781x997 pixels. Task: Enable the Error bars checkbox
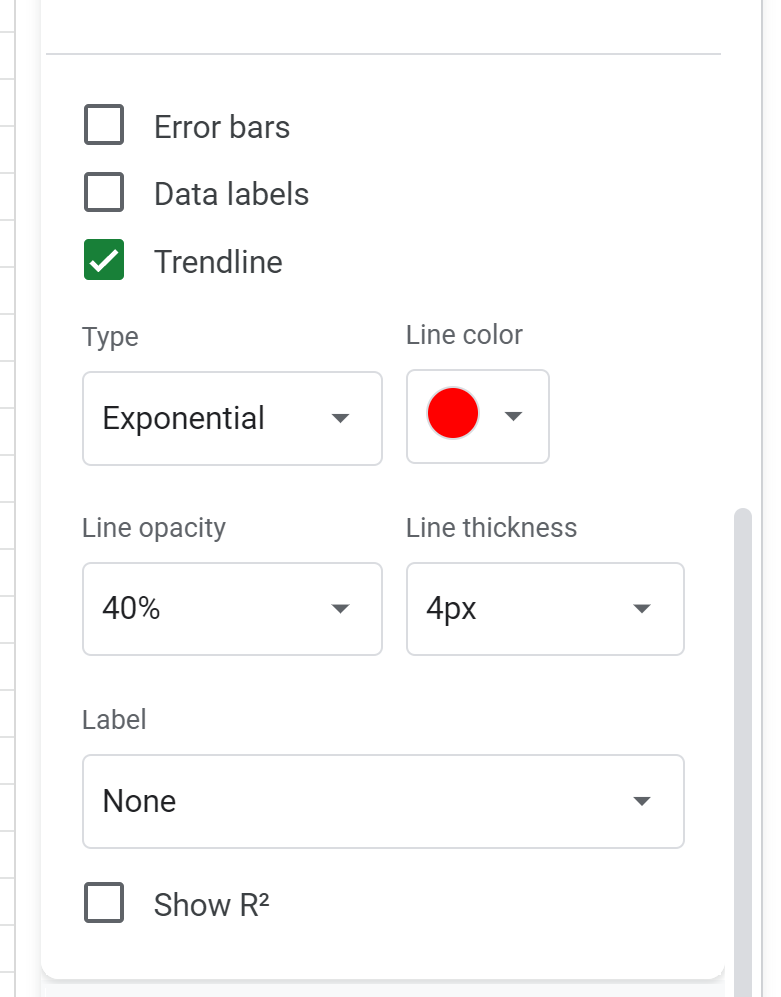104,126
